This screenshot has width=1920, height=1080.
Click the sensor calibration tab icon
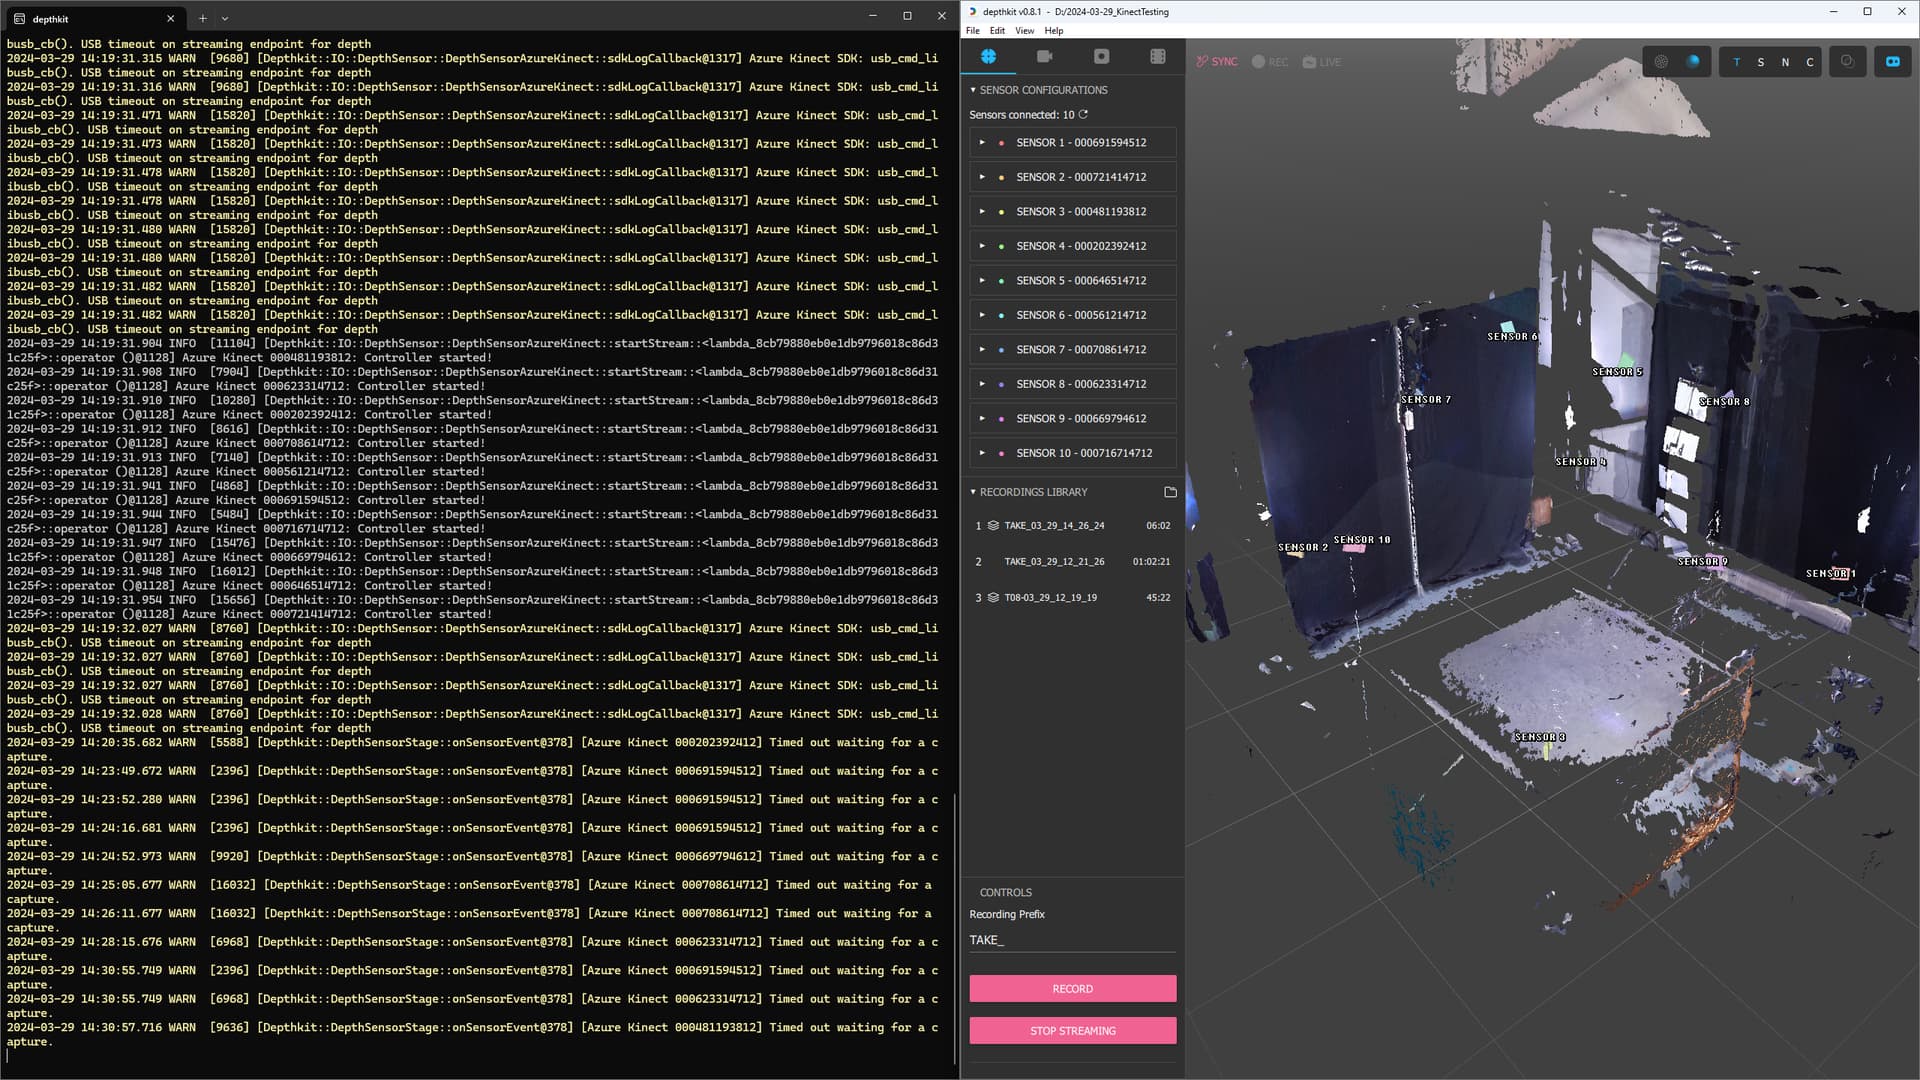click(988, 57)
